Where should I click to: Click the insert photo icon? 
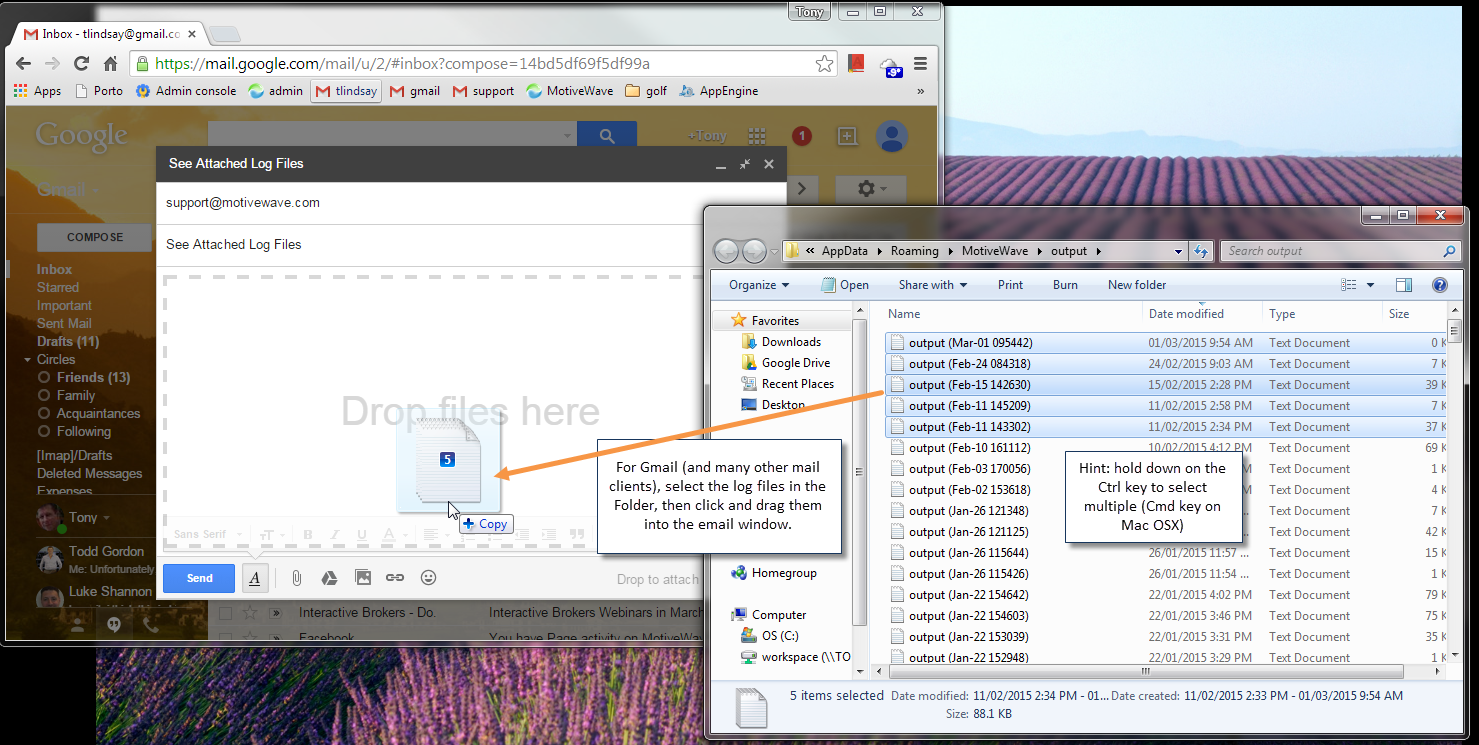click(x=362, y=578)
